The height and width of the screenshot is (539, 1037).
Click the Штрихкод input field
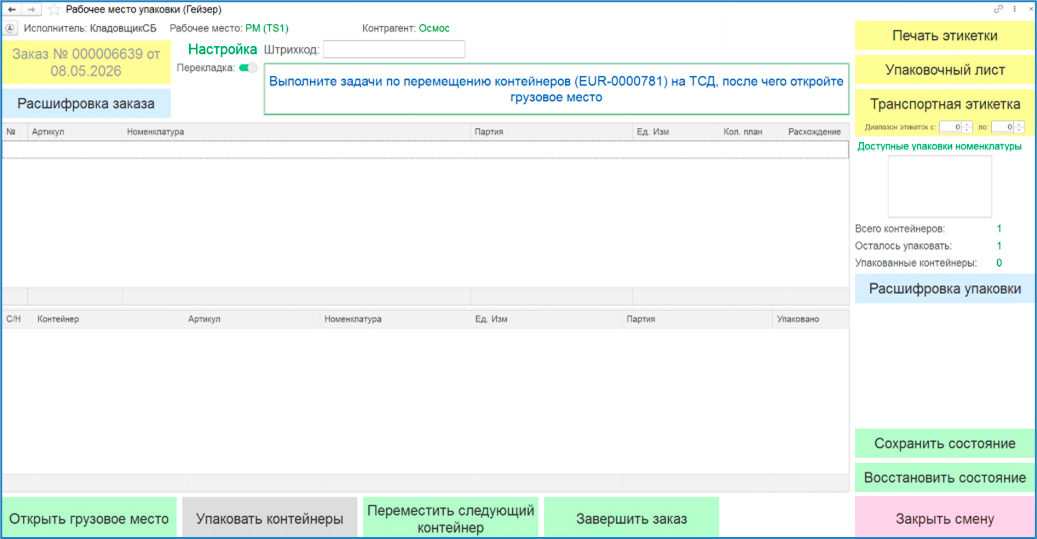[x=394, y=50]
